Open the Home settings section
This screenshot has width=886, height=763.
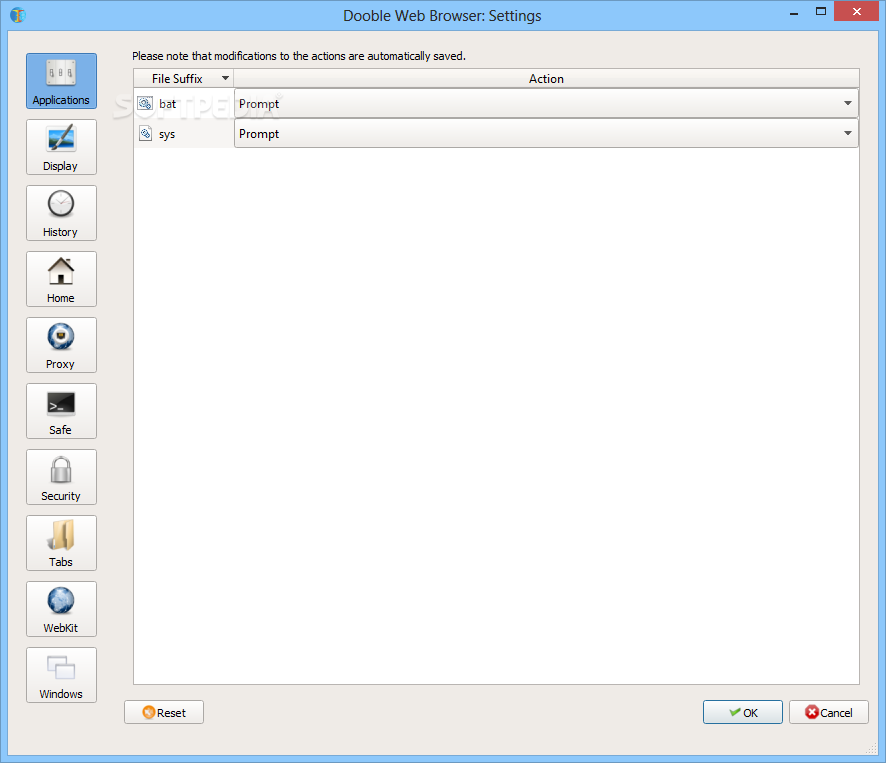pyautogui.click(x=61, y=279)
